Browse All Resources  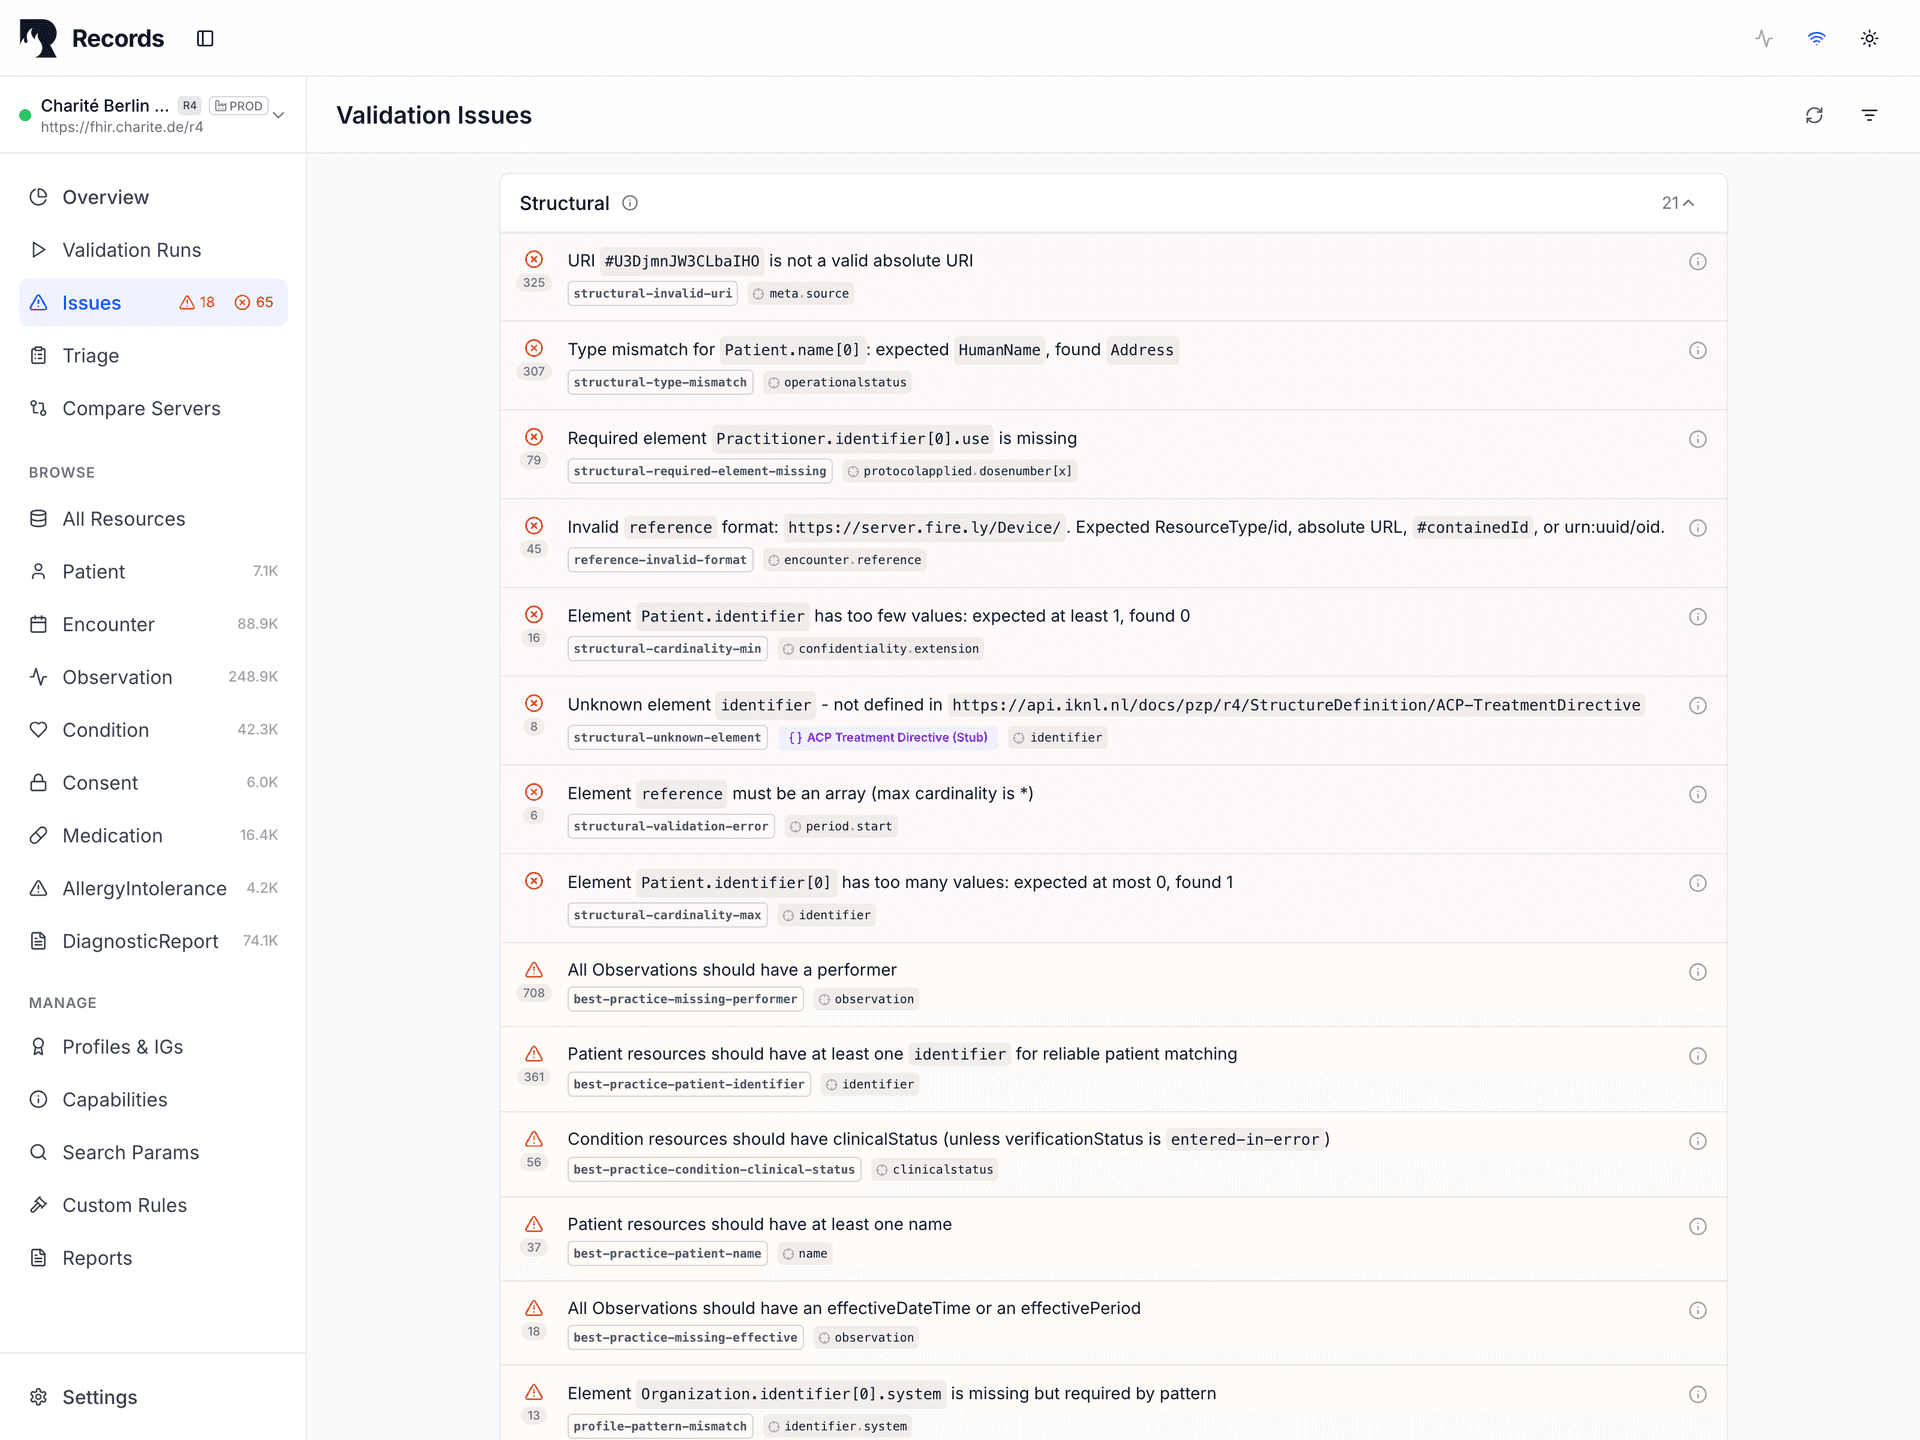pyautogui.click(x=153, y=518)
